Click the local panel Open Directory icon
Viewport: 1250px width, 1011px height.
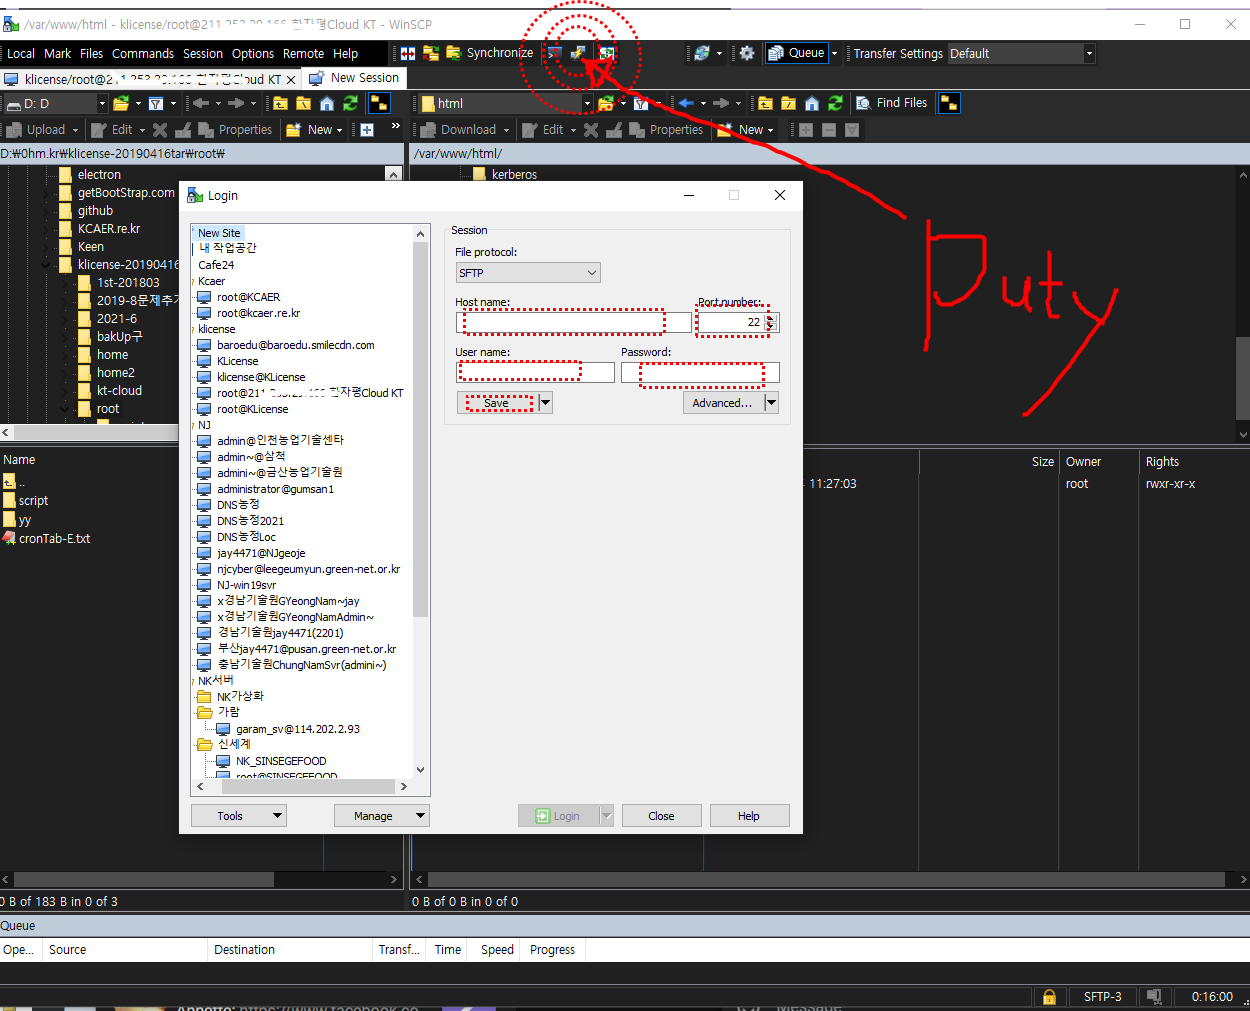[121, 103]
